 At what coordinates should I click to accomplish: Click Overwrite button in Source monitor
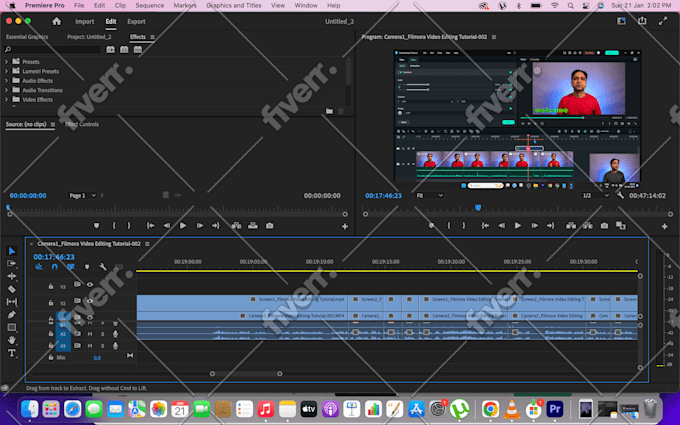[x=253, y=226]
